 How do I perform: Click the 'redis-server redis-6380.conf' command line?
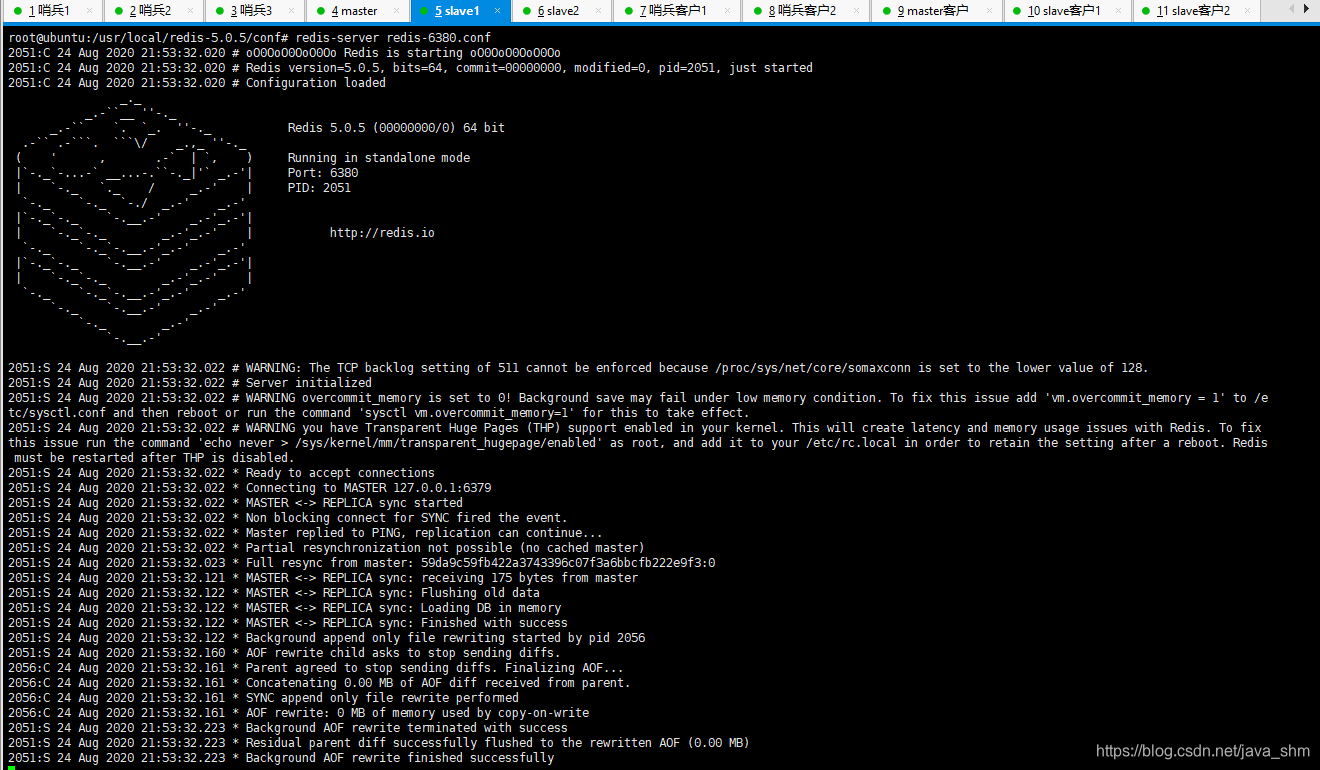point(393,38)
